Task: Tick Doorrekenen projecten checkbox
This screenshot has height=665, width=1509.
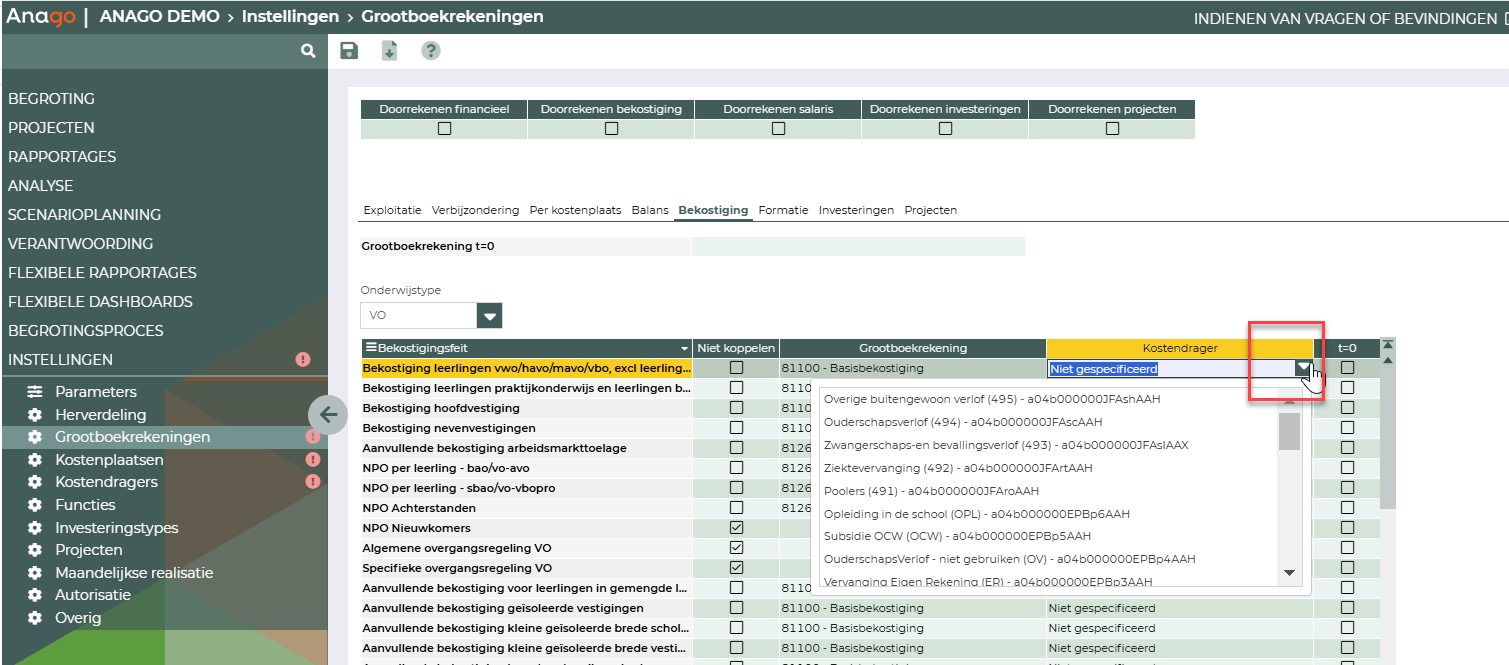Action: (1112, 129)
